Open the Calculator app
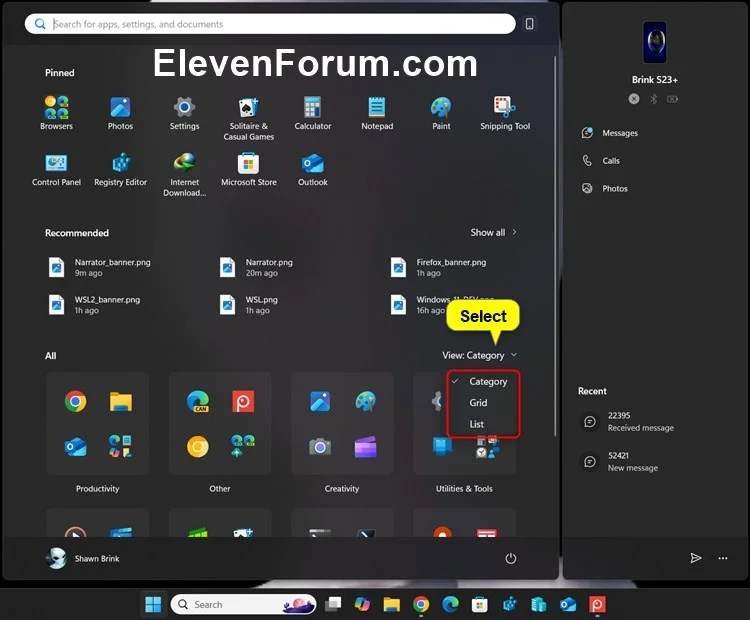Viewport: 750px width, 620px height. tap(312, 113)
